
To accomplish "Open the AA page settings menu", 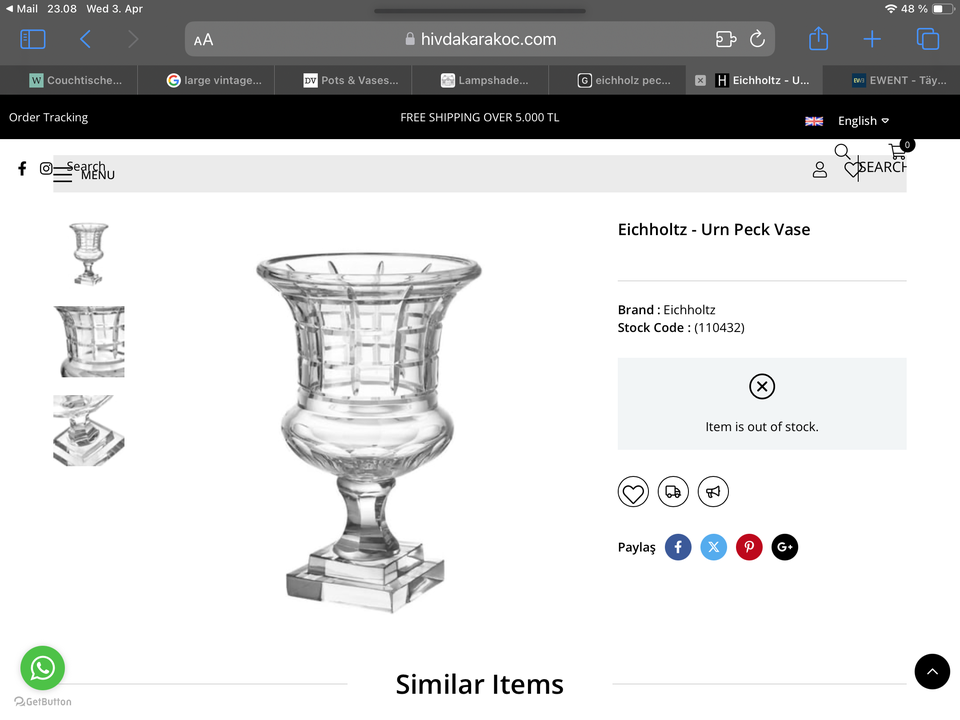I will click(x=204, y=40).
